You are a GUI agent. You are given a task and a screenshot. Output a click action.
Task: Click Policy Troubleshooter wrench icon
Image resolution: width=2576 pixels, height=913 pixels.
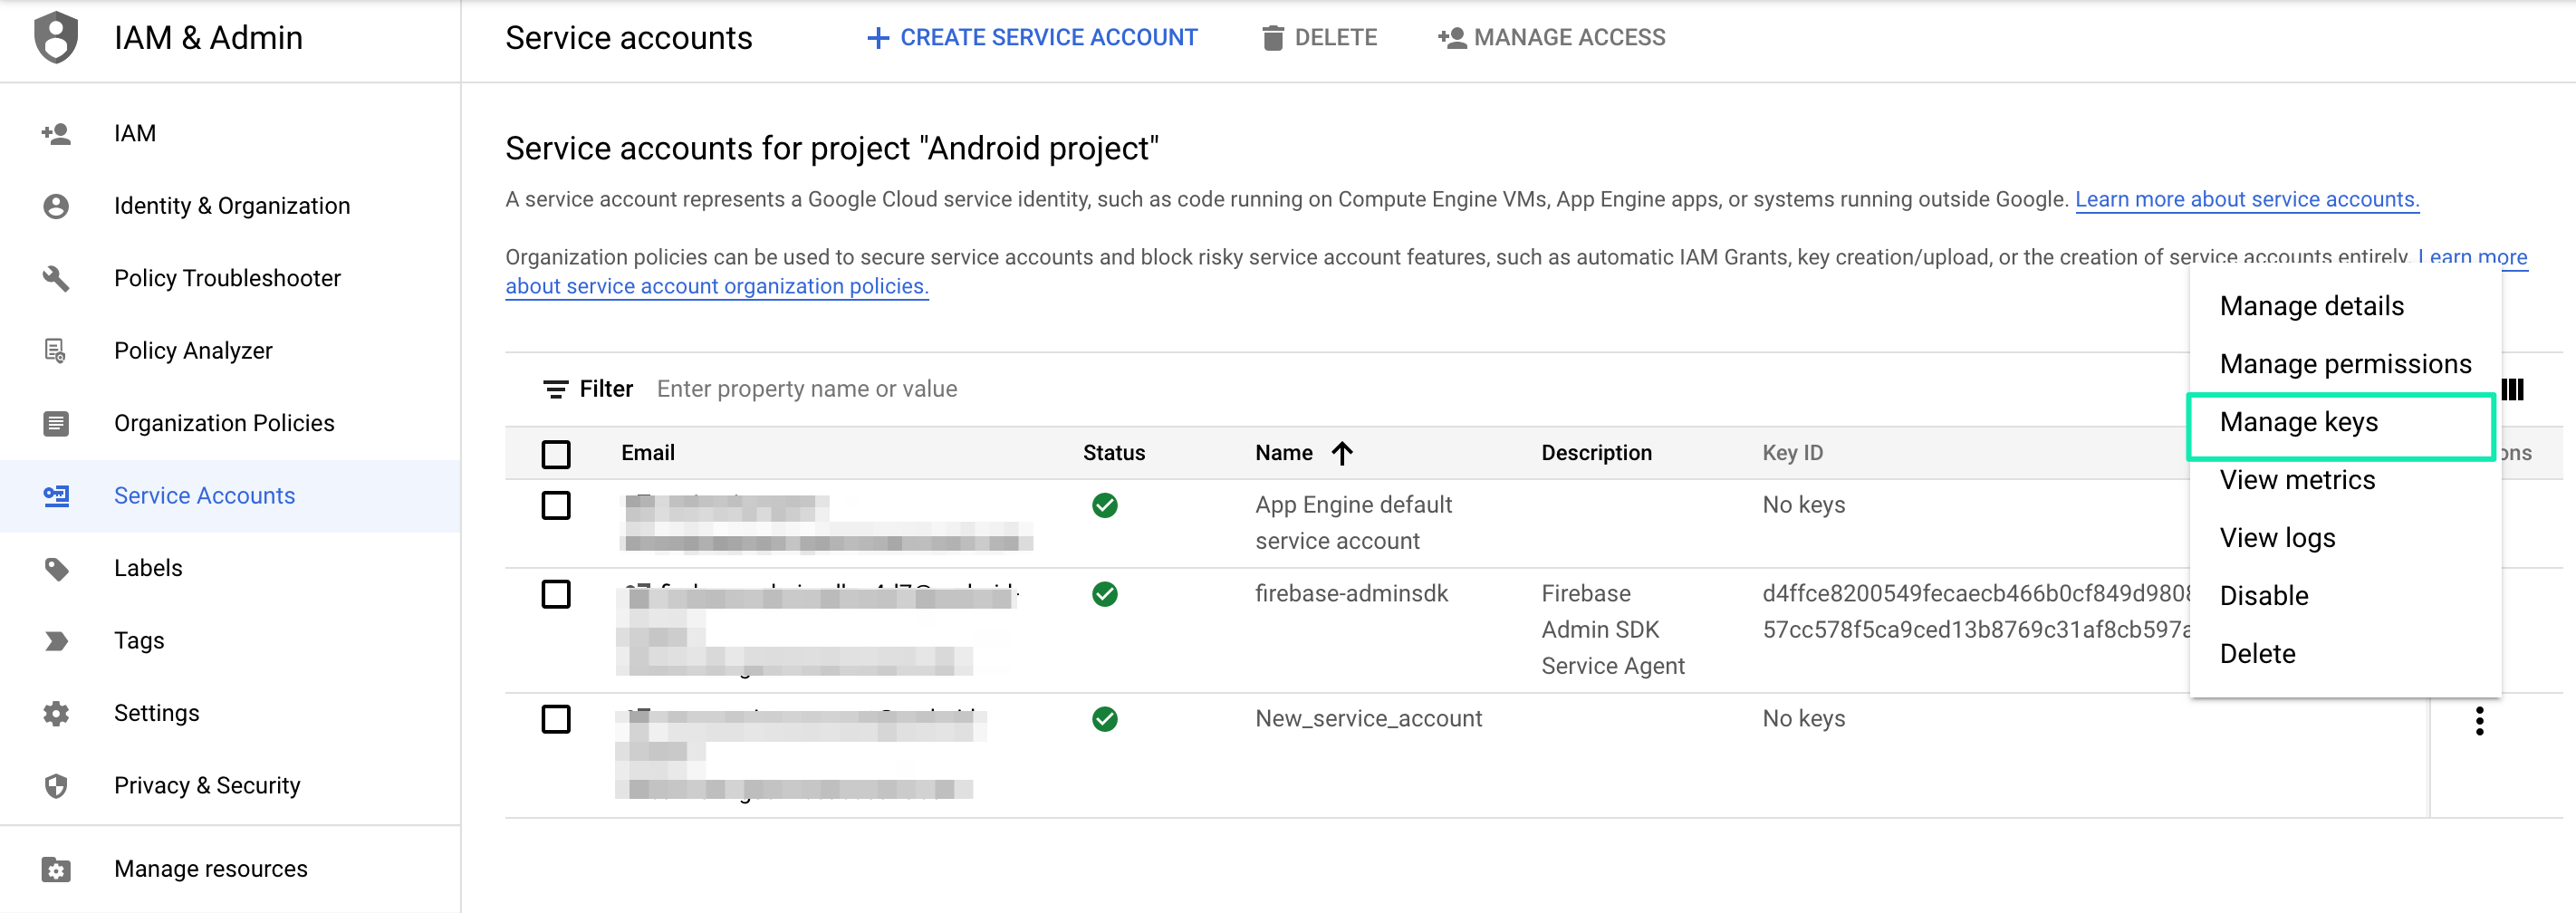(x=56, y=278)
